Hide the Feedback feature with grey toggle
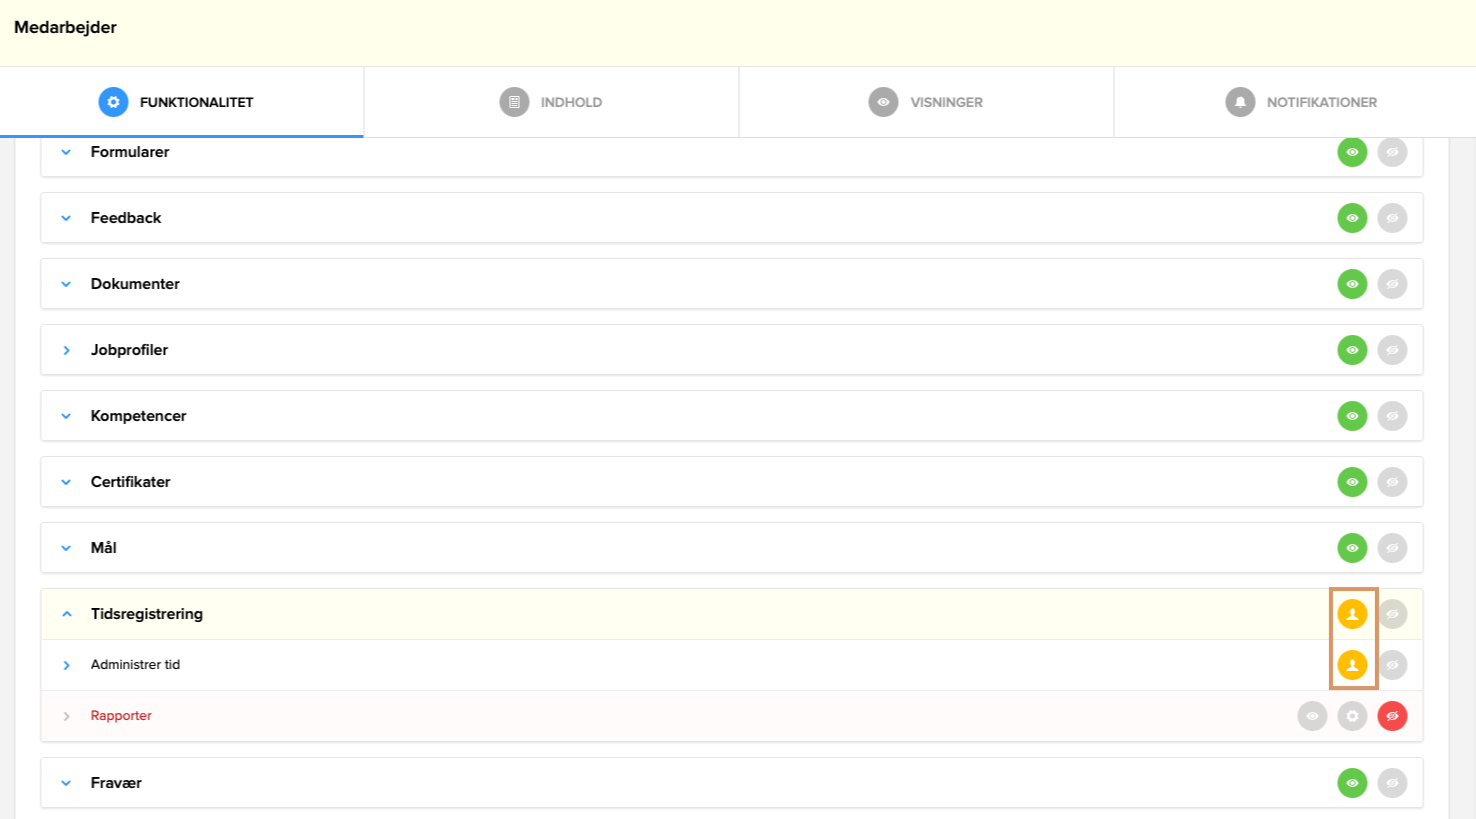 pyautogui.click(x=1392, y=218)
